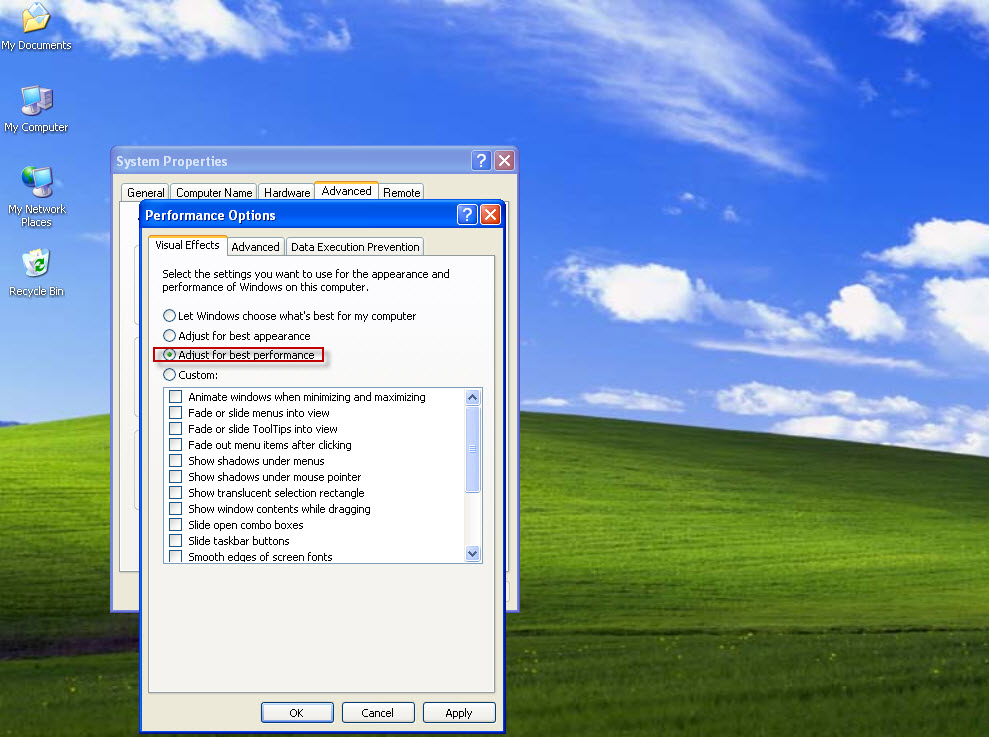Close the System Properties window
This screenshot has width=989, height=737.
click(505, 160)
